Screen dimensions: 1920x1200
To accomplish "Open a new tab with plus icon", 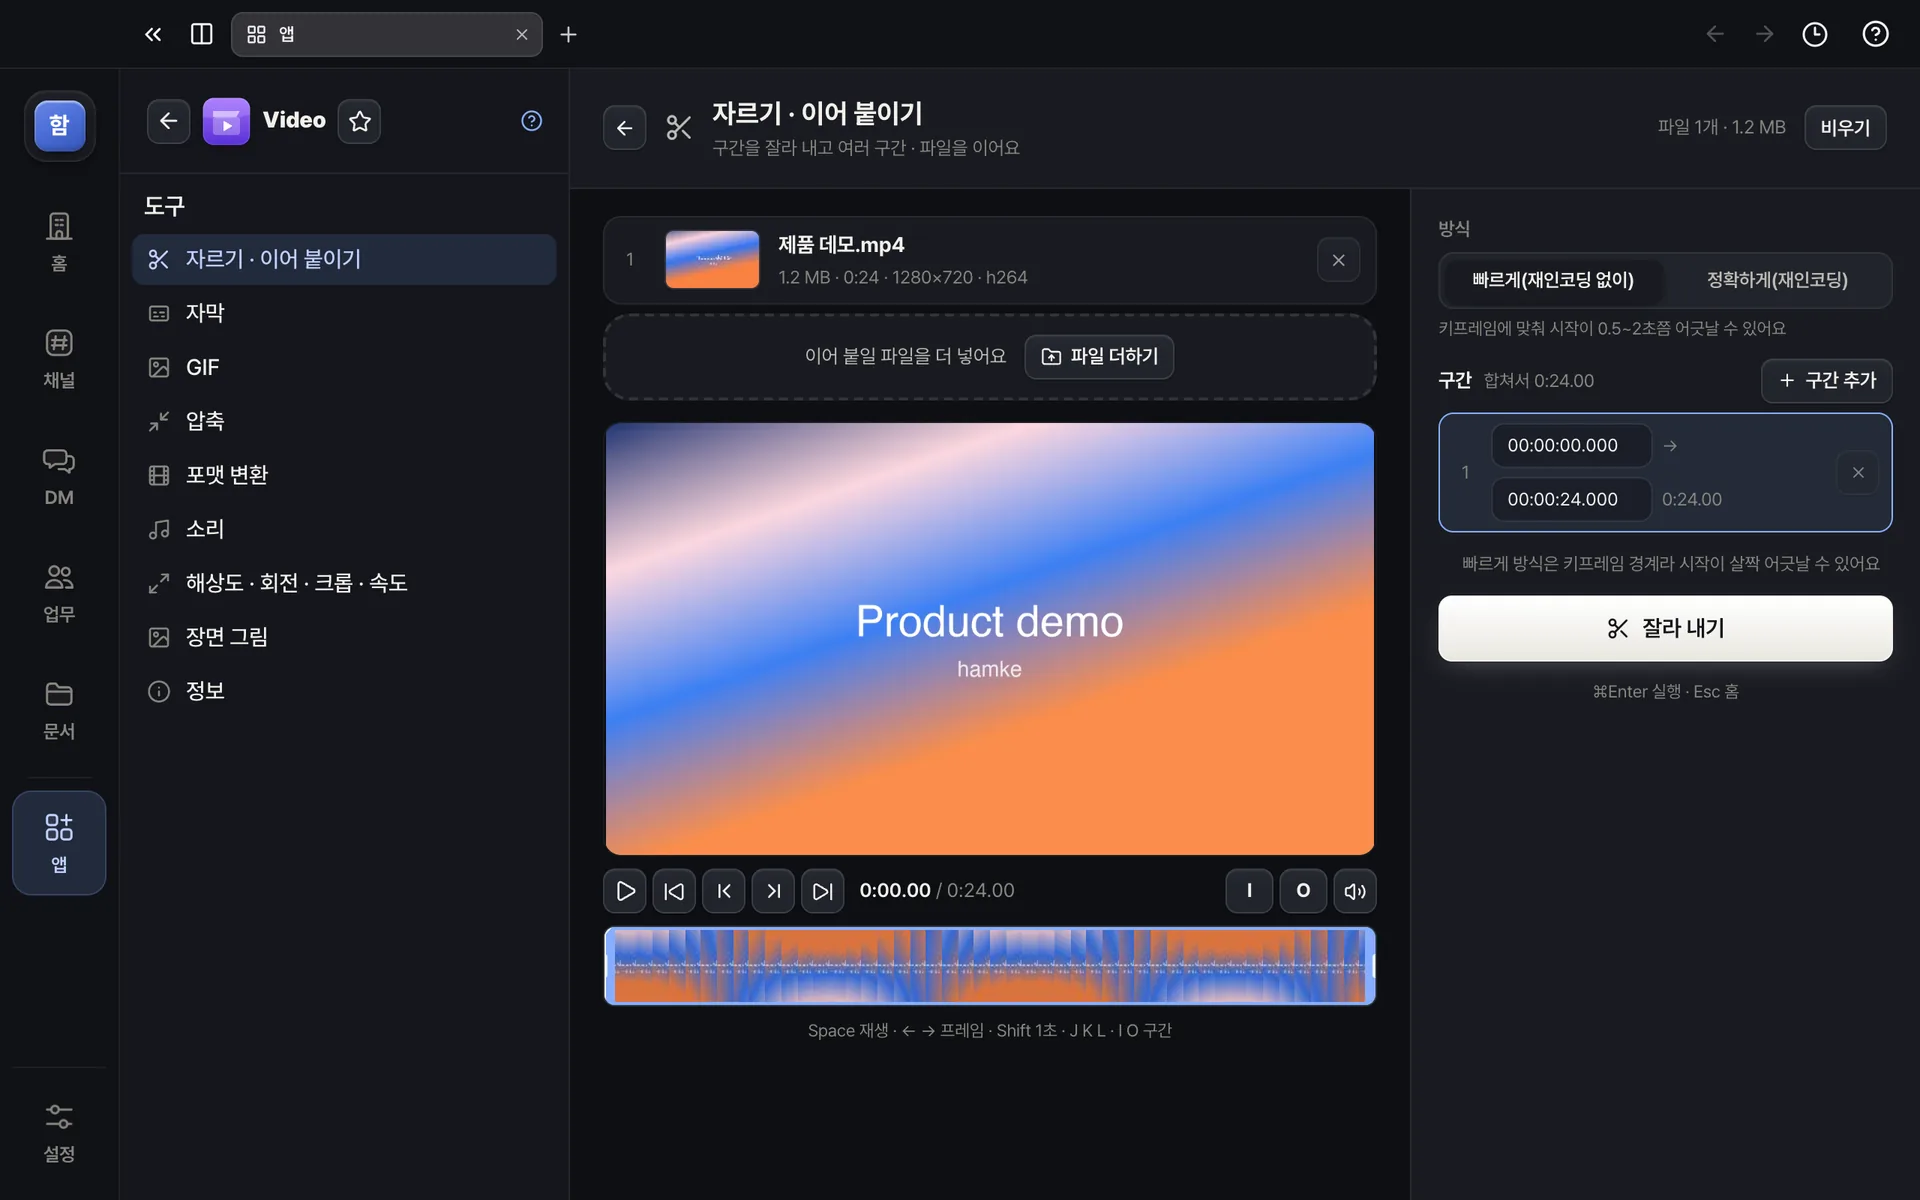I will (x=568, y=35).
